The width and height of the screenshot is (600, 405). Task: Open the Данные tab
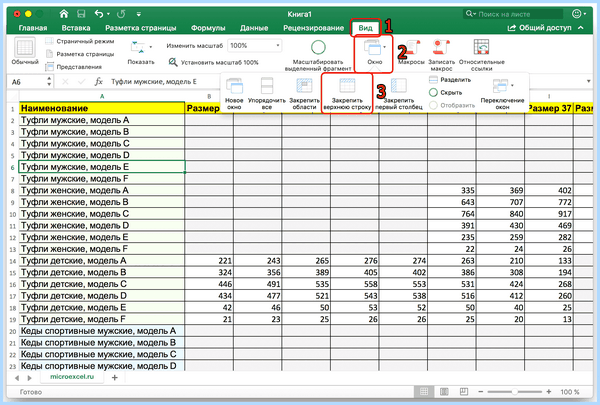pyautogui.click(x=254, y=28)
